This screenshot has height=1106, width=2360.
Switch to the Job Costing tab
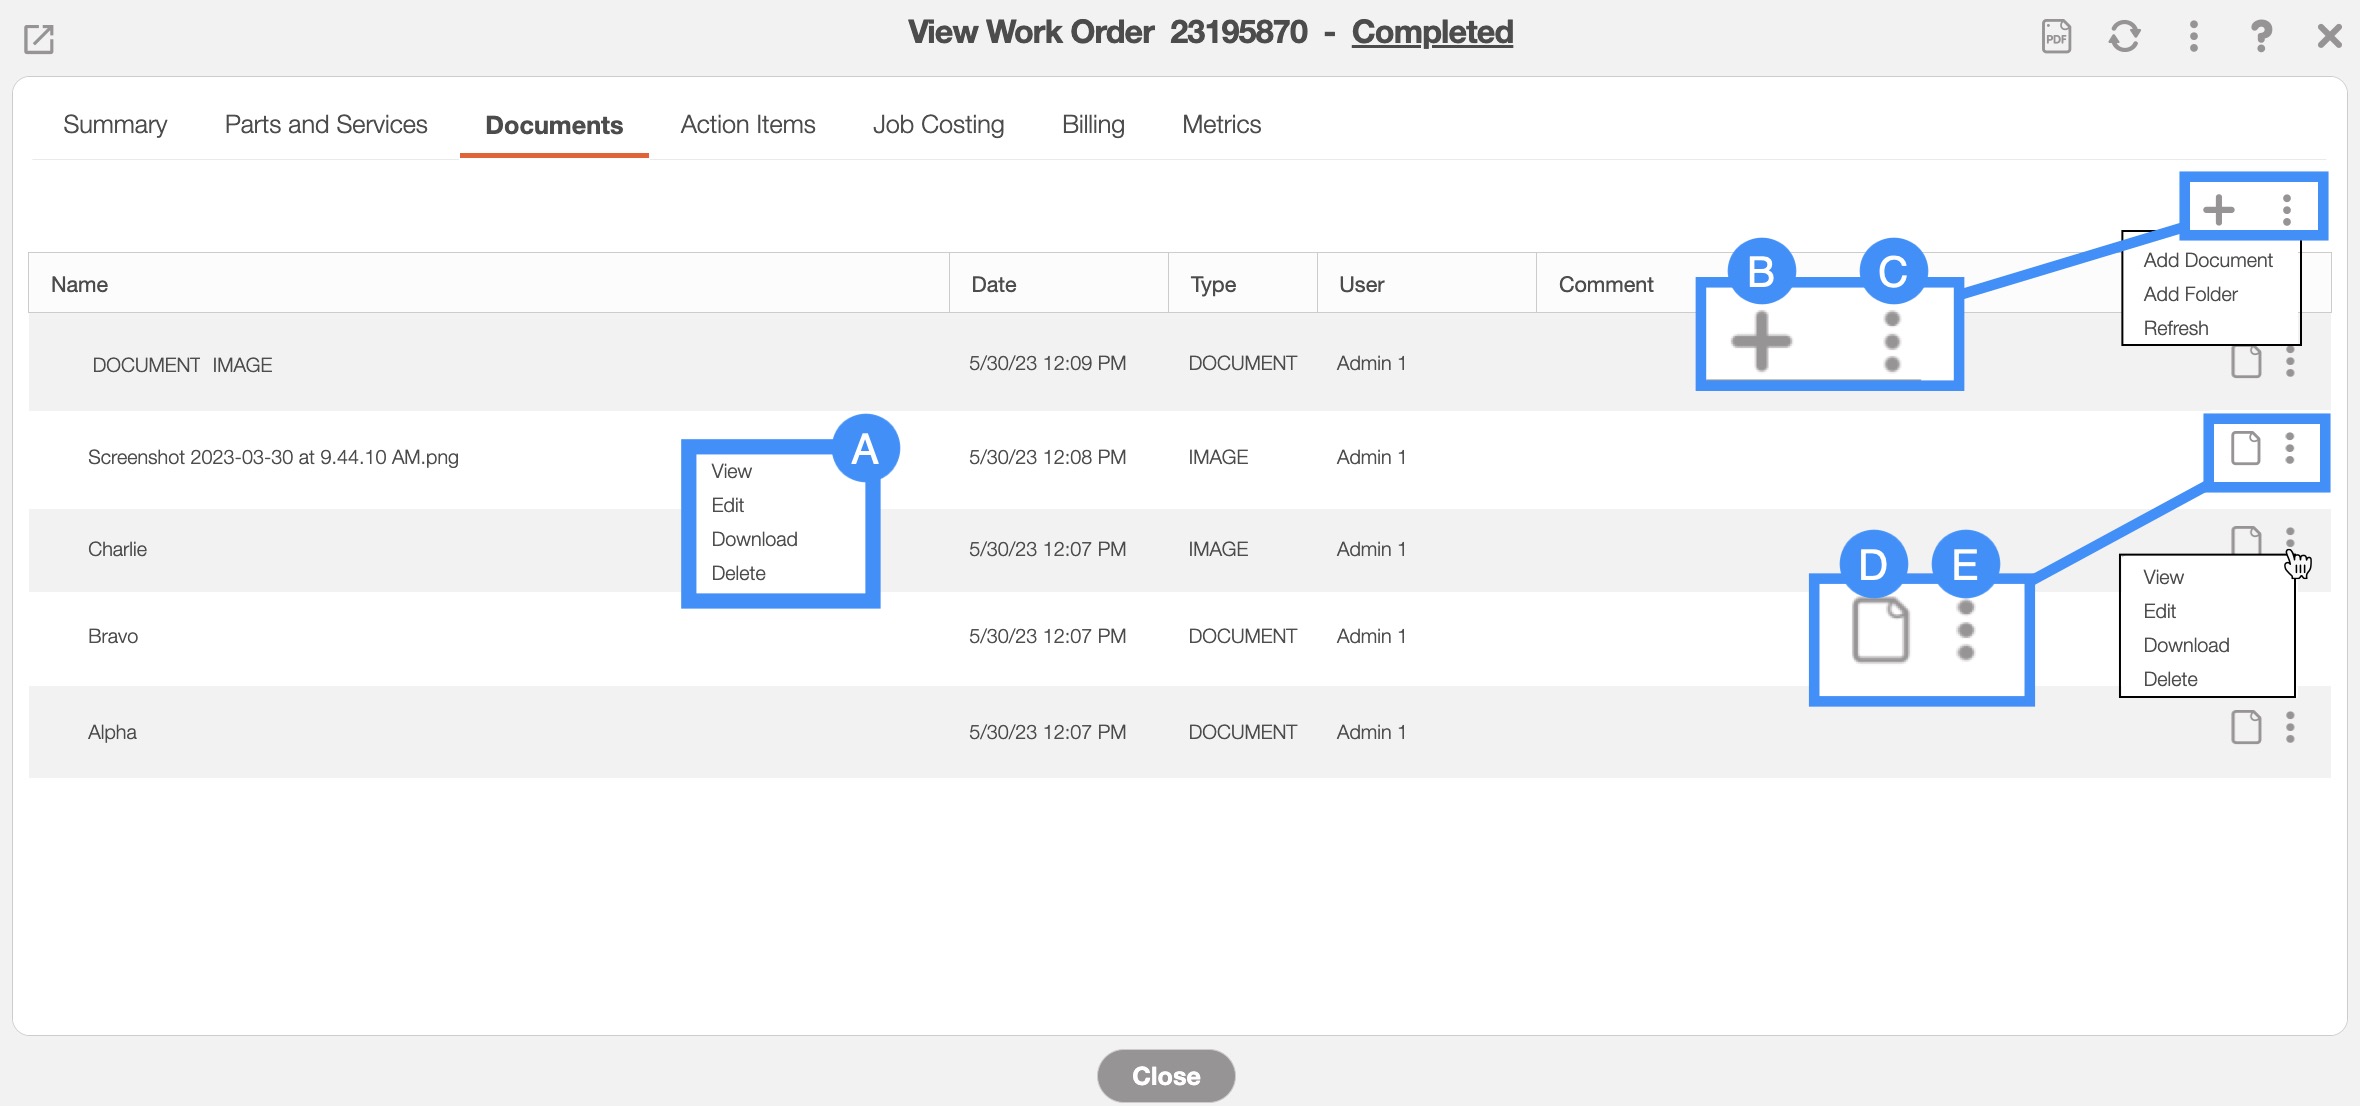938,125
